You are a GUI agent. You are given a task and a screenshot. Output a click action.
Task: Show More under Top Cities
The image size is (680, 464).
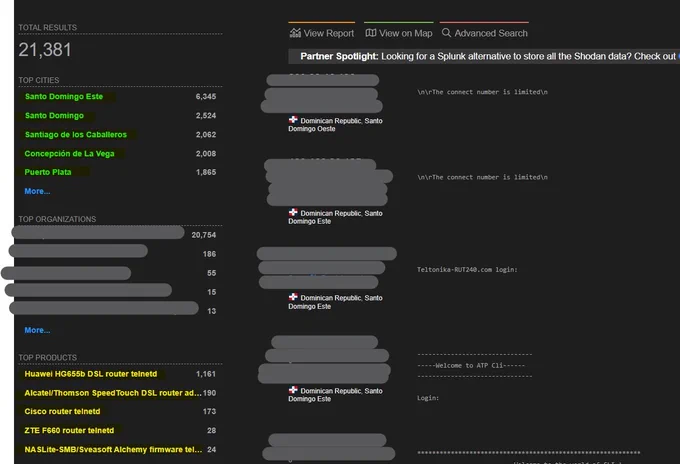(37, 191)
